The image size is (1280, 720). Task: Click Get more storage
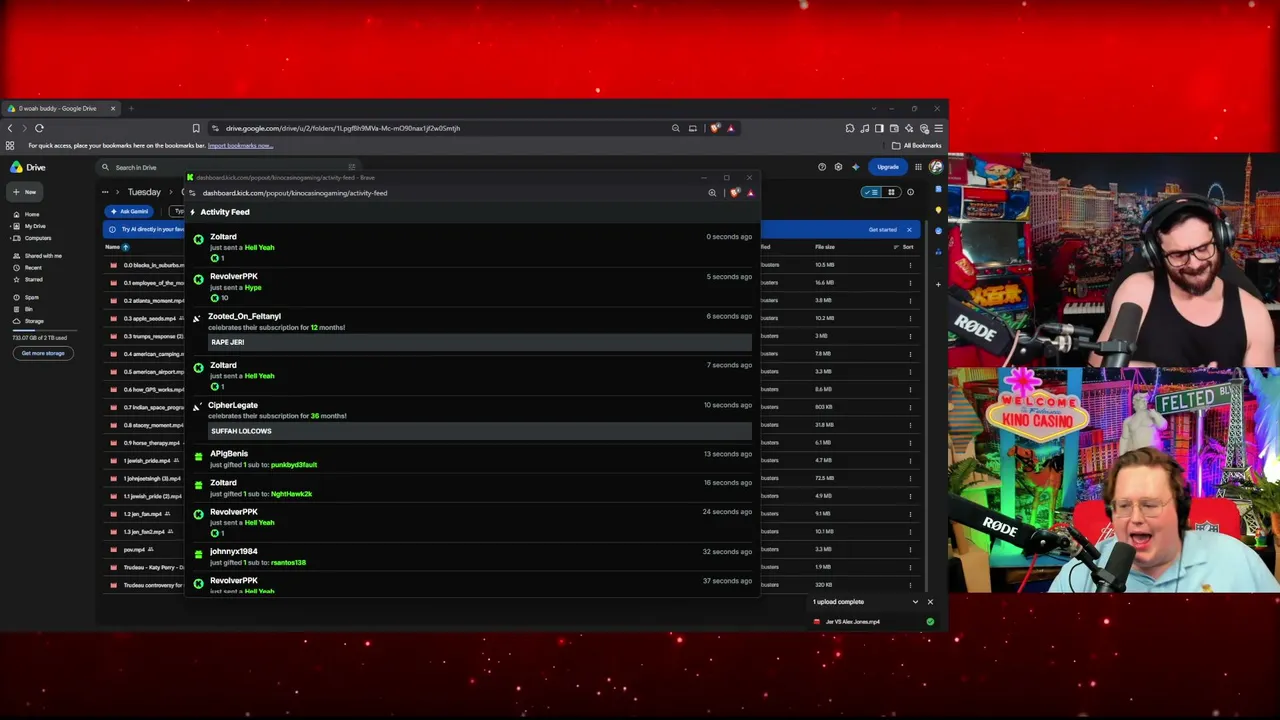43,353
